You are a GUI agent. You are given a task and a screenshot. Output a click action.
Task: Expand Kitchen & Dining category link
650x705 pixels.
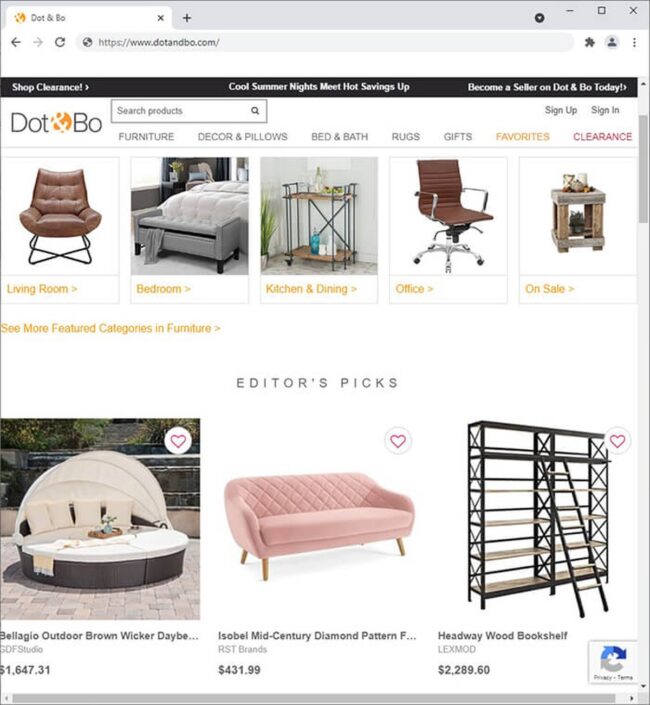click(x=311, y=289)
